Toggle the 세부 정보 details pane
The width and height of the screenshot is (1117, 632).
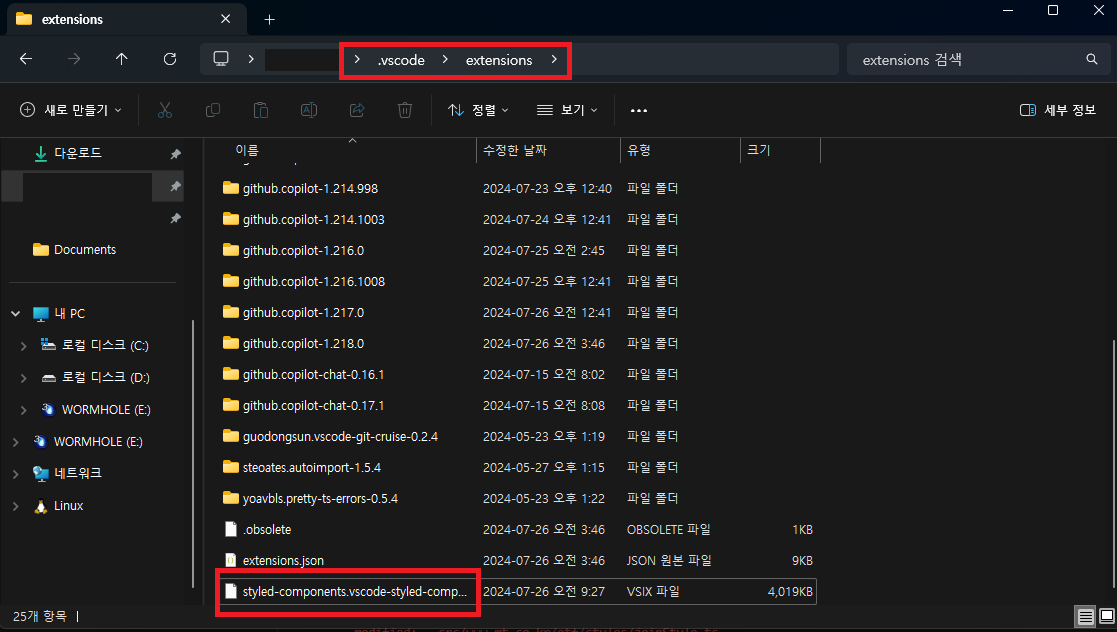1058,110
